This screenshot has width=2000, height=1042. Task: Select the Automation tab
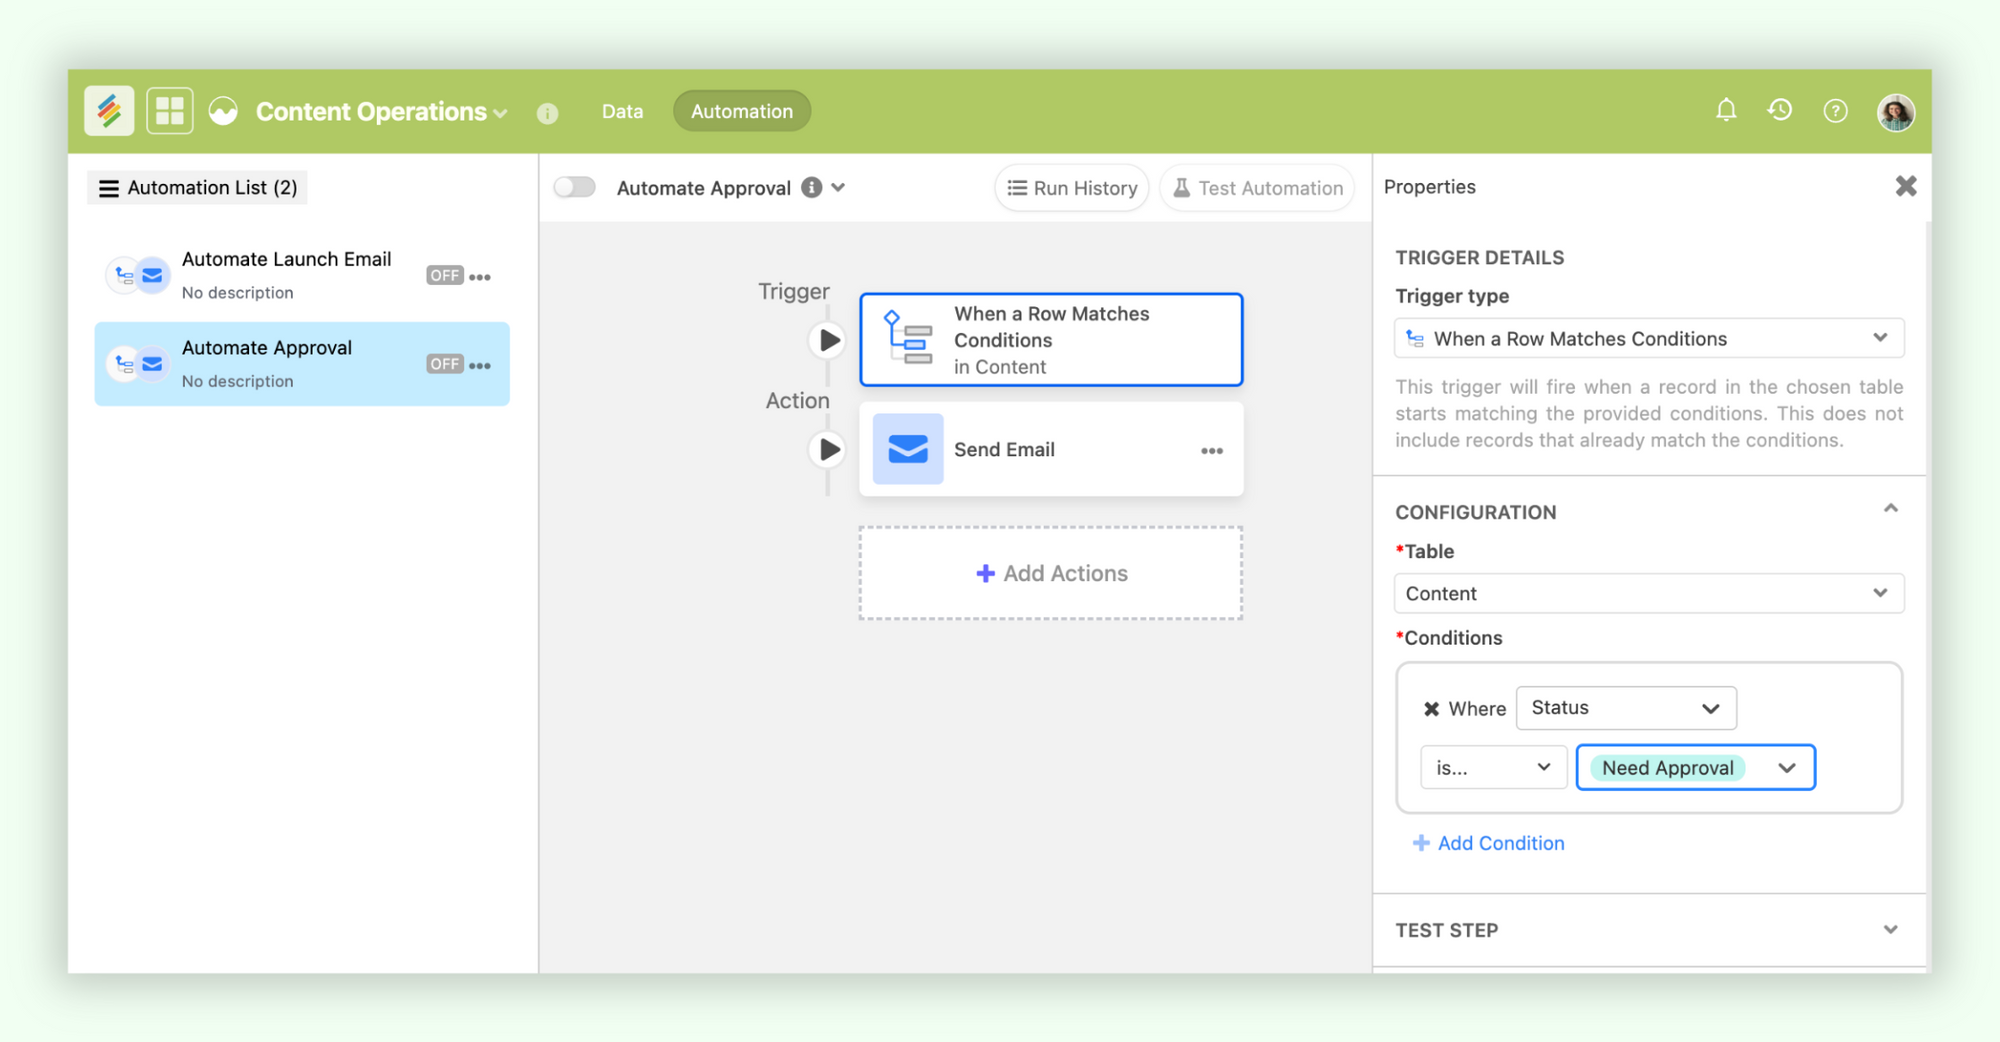[741, 111]
